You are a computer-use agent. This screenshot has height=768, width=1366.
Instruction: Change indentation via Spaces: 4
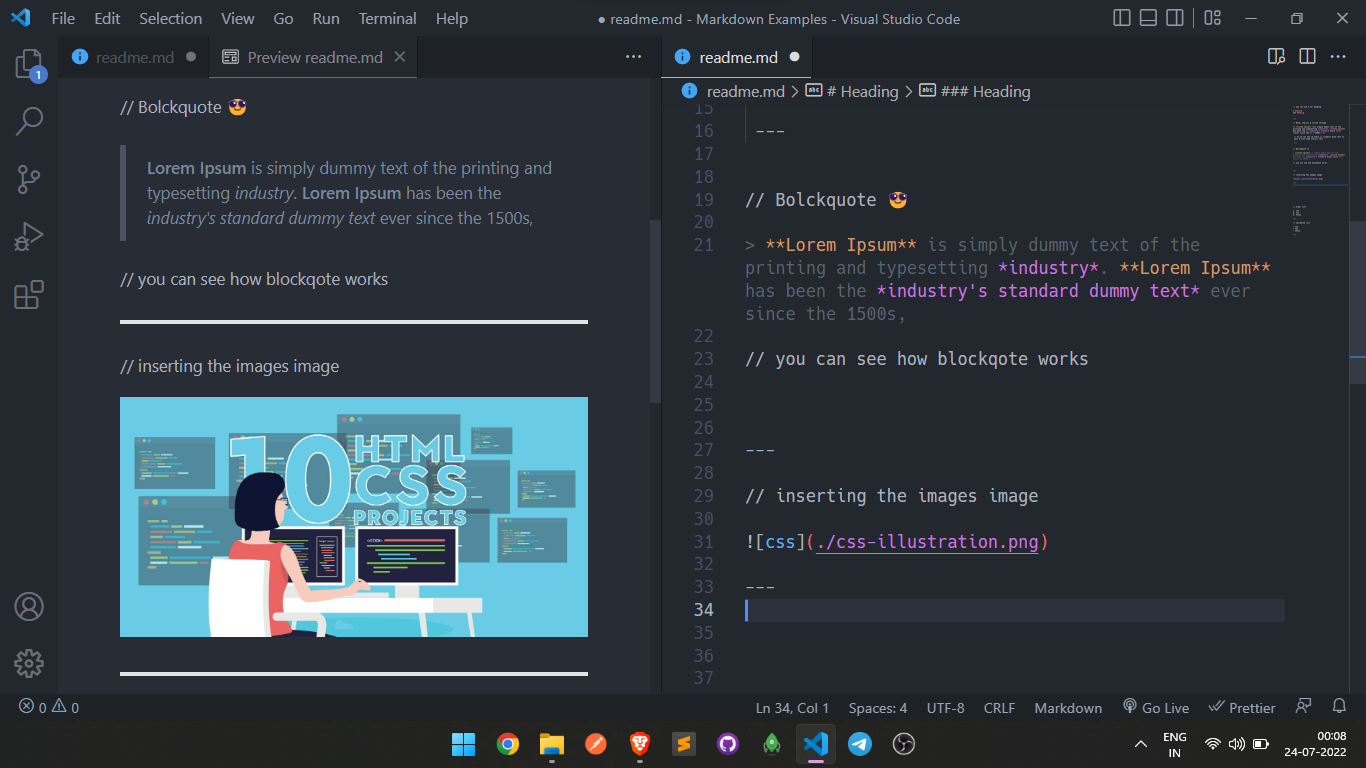(x=878, y=707)
